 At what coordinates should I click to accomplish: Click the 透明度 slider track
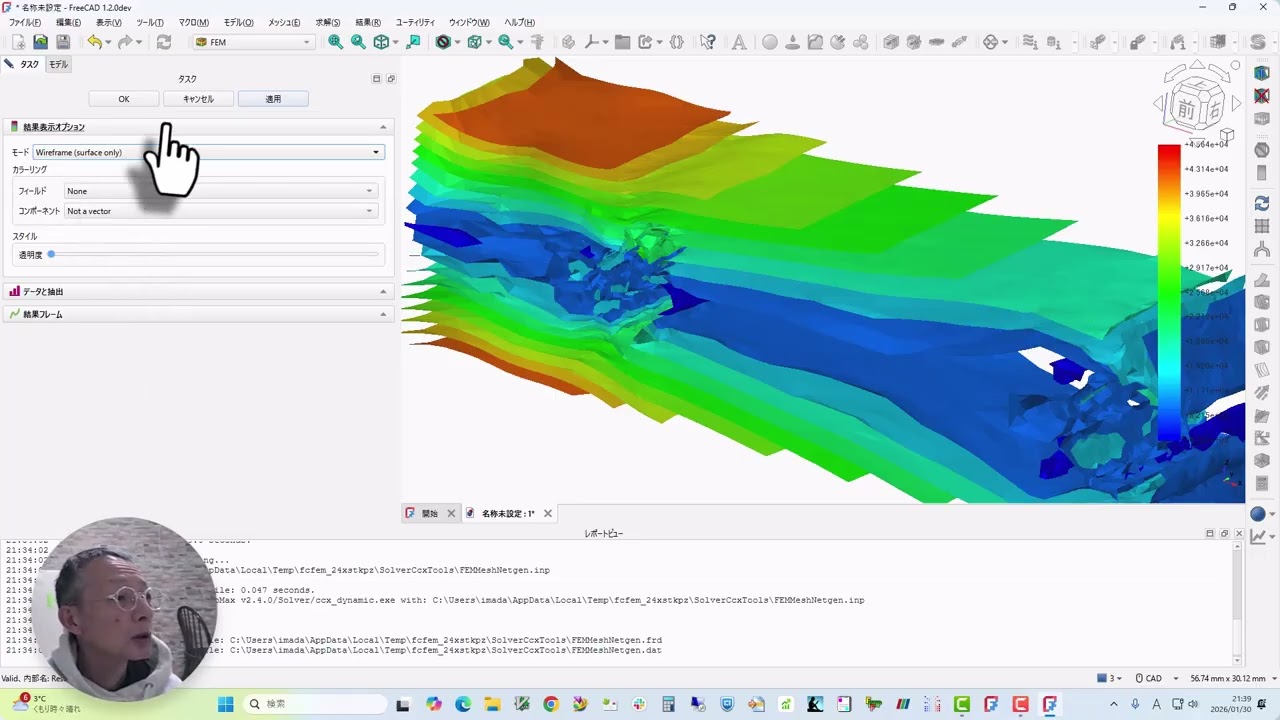click(215, 255)
